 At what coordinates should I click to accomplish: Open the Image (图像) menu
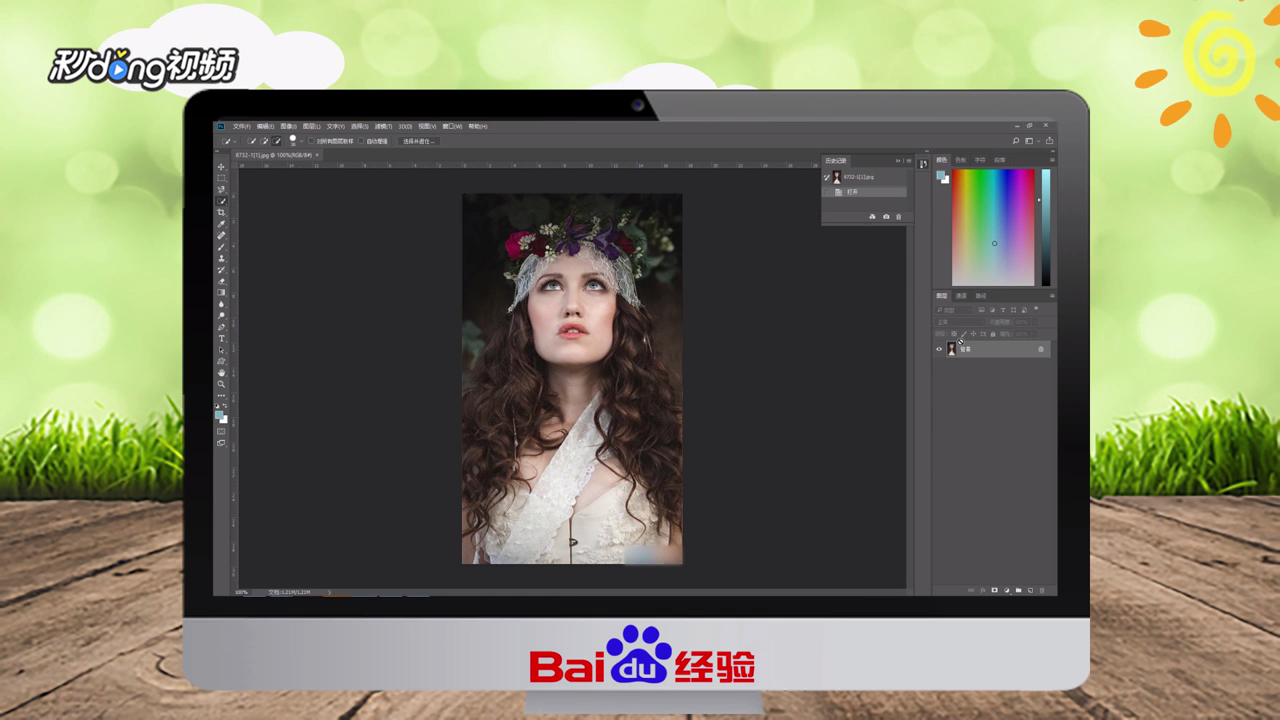[289, 127]
